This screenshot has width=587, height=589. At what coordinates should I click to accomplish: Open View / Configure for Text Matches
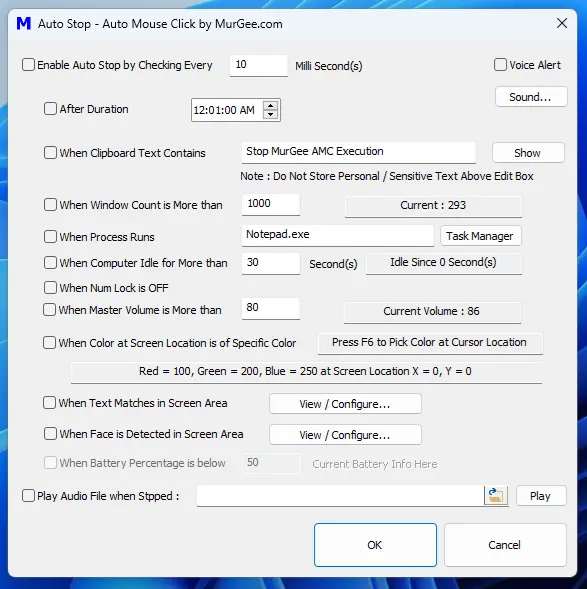(x=345, y=404)
